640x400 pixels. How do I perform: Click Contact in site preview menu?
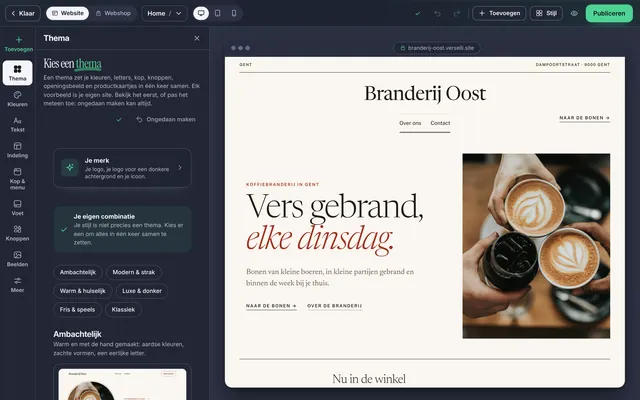pyautogui.click(x=440, y=123)
